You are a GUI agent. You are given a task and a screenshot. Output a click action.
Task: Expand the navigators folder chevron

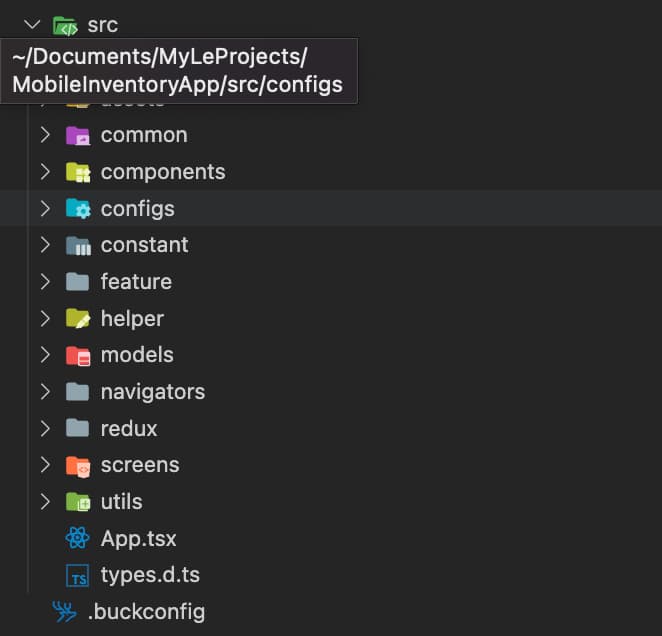point(45,392)
